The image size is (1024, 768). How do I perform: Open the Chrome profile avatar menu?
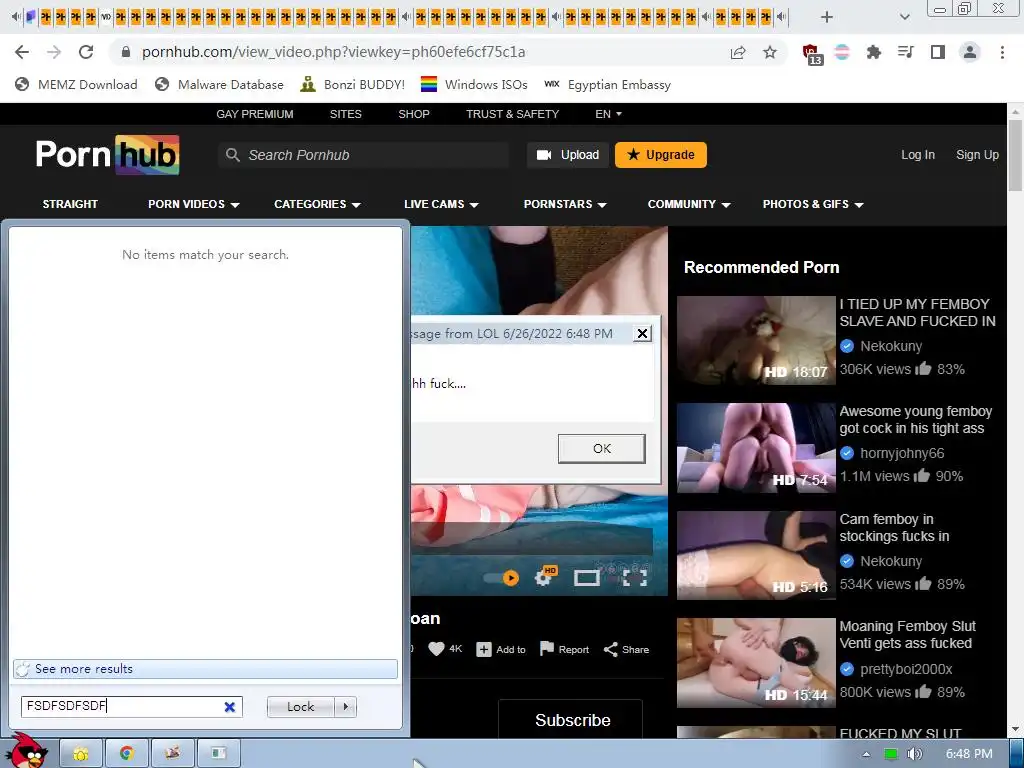click(x=970, y=52)
